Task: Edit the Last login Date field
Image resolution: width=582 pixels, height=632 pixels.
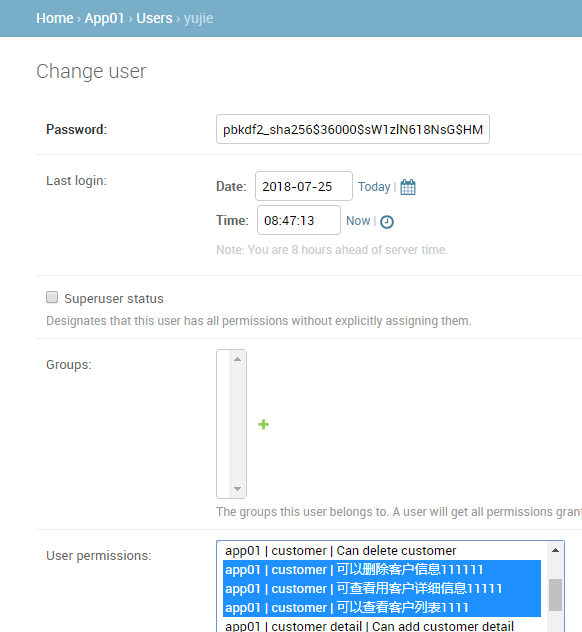Action: (x=304, y=186)
